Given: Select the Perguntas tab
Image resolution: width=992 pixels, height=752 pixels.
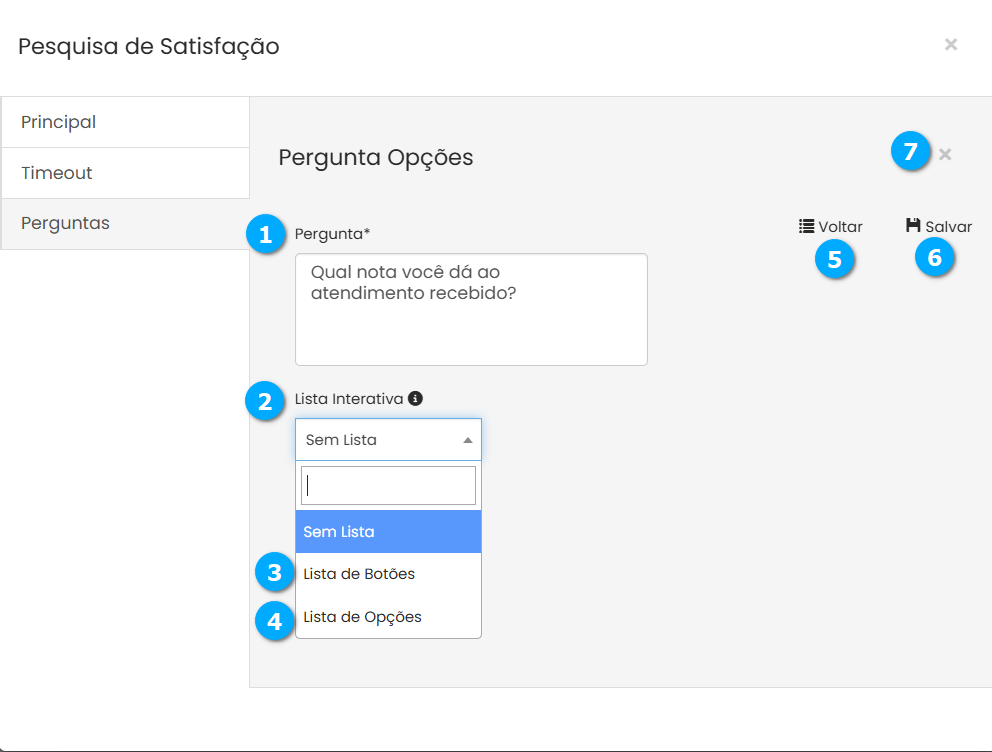Looking at the screenshot, I should coord(125,223).
